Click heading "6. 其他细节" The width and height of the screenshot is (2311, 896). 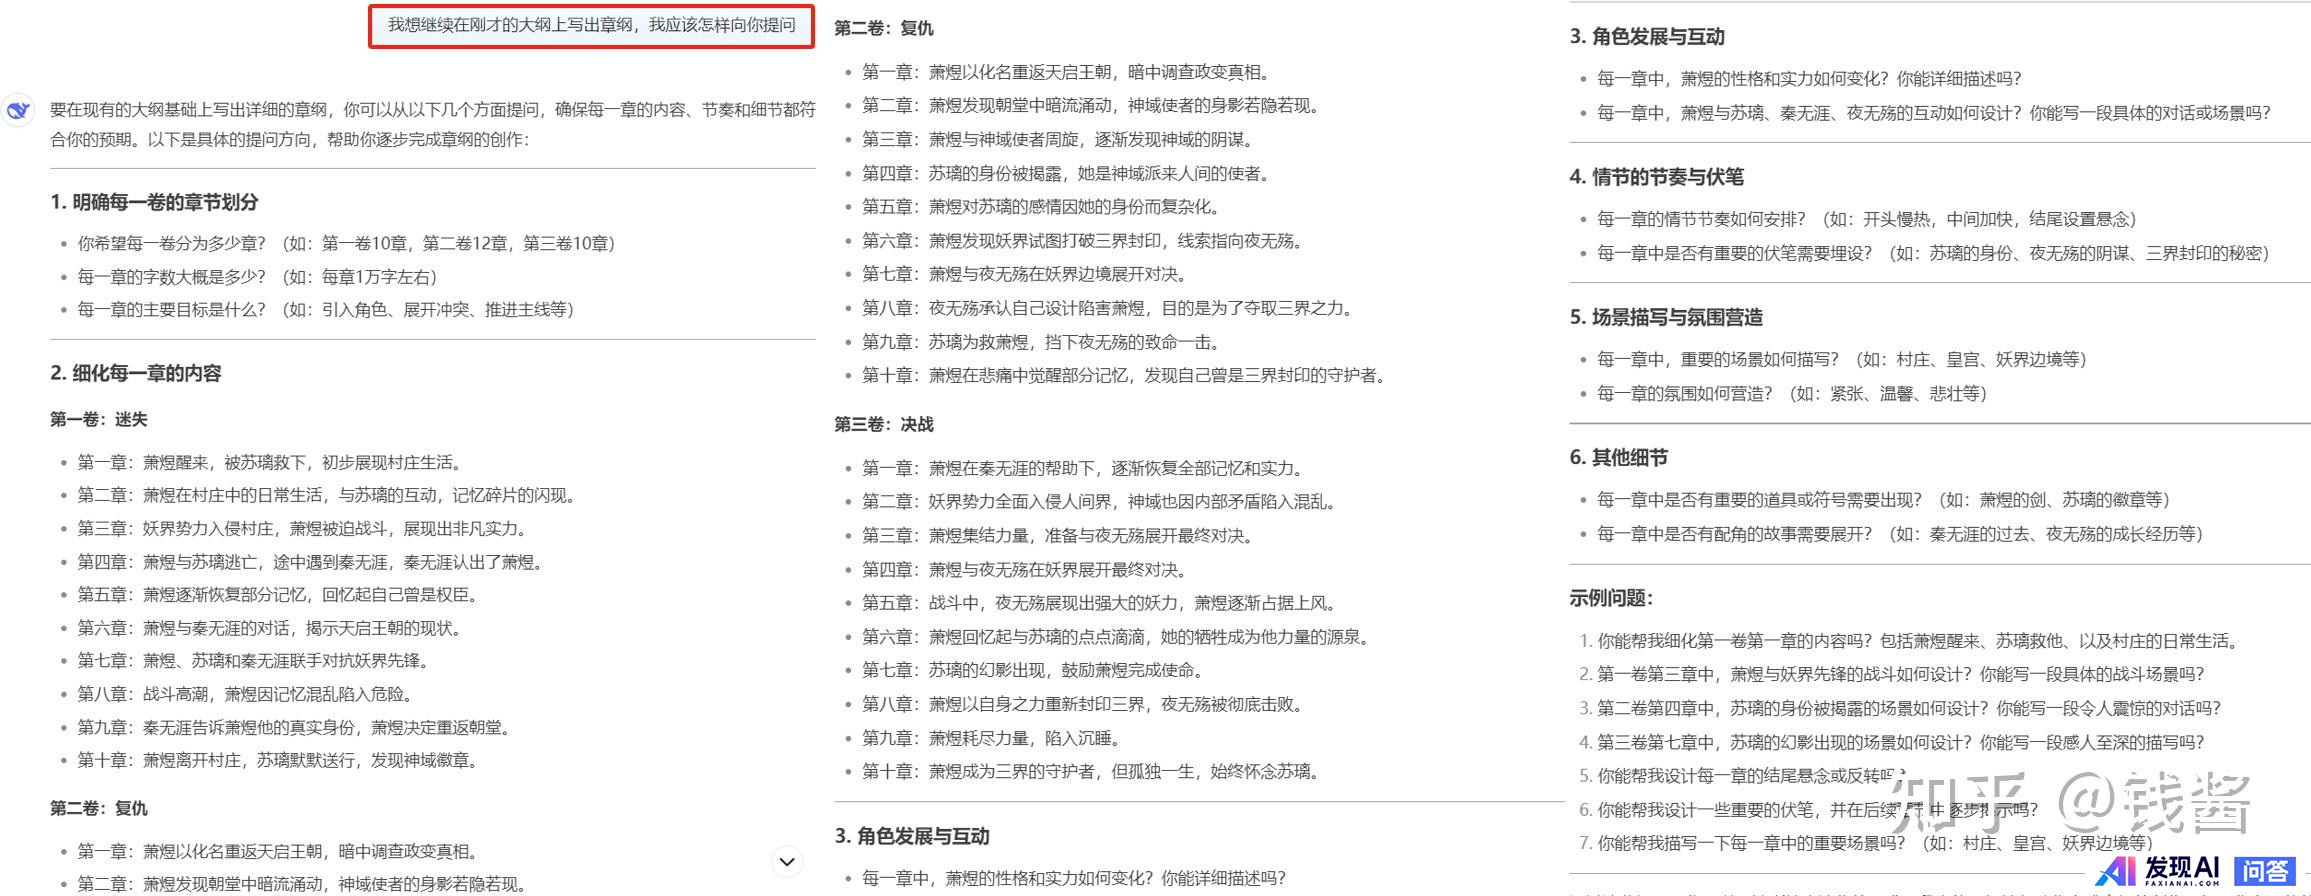pyautogui.click(x=1619, y=458)
